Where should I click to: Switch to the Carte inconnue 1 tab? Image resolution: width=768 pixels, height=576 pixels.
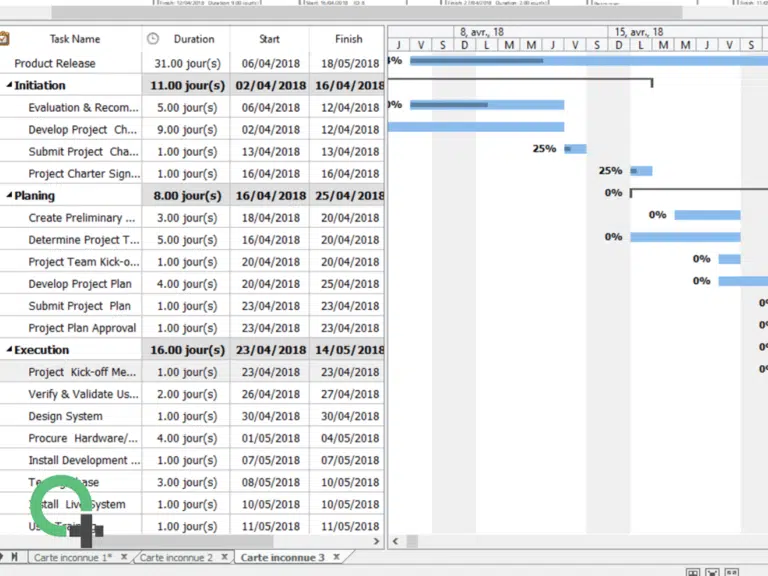(x=72, y=557)
